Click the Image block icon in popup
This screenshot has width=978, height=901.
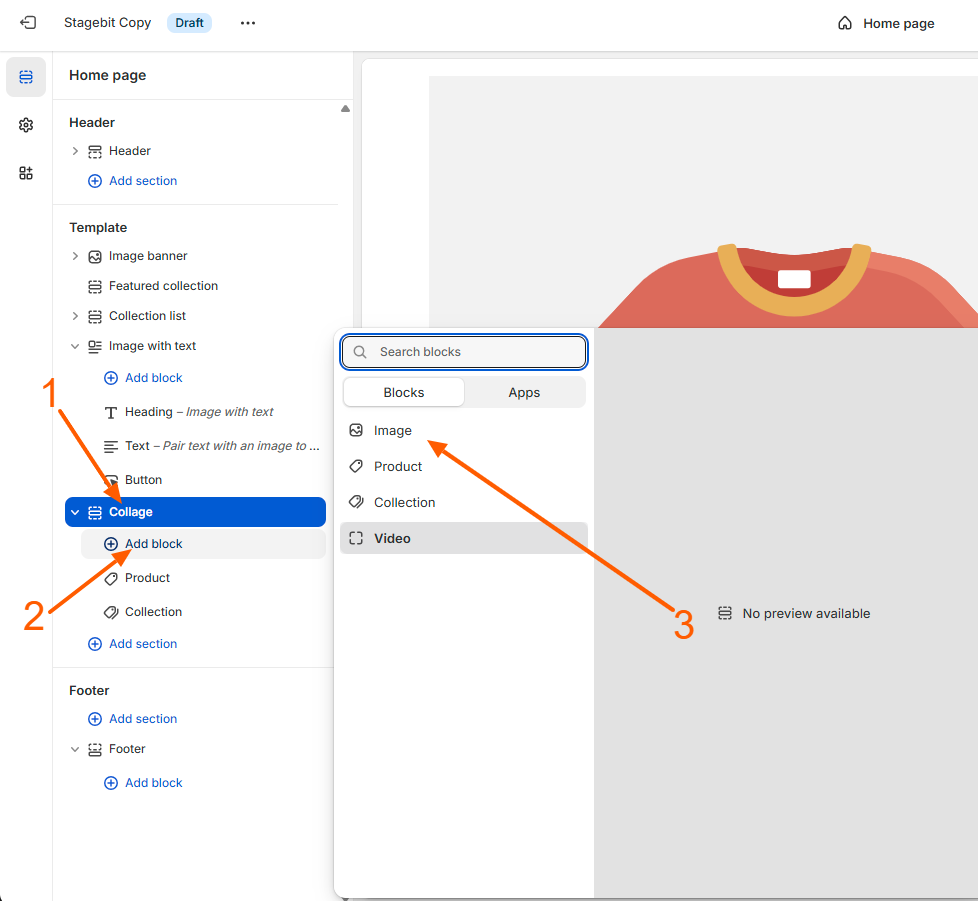356,430
